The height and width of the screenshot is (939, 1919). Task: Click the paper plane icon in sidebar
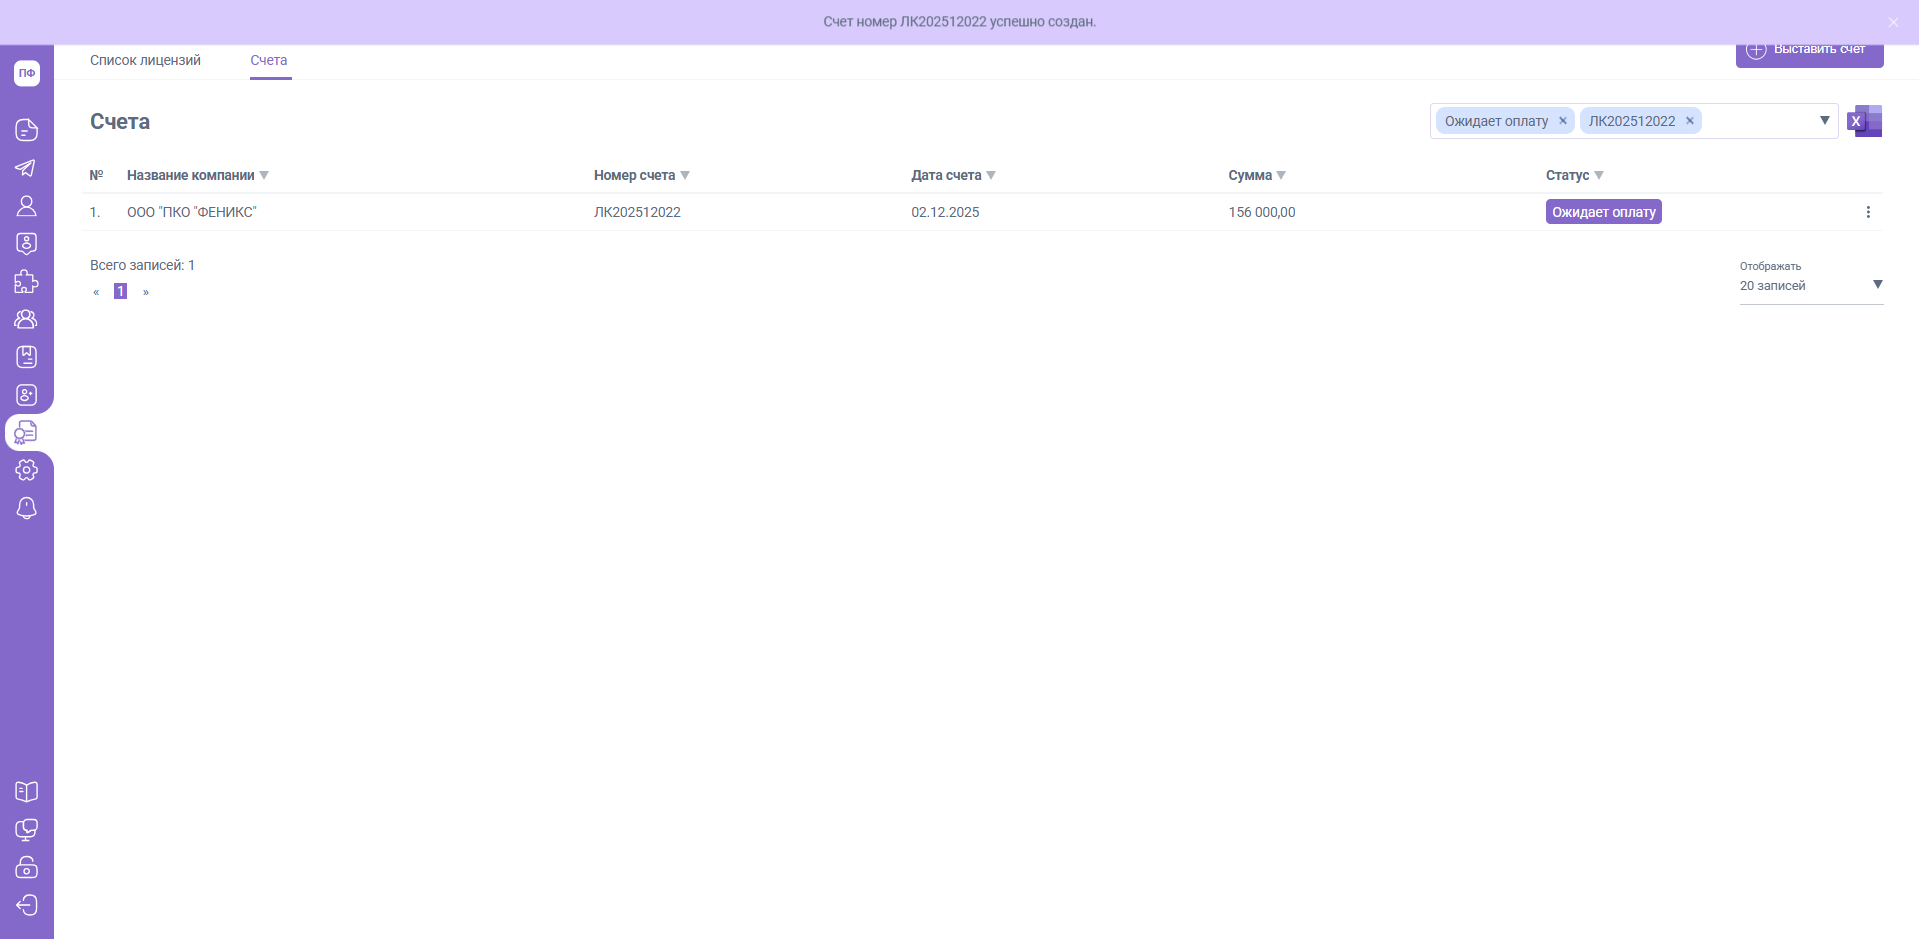pos(26,168)
